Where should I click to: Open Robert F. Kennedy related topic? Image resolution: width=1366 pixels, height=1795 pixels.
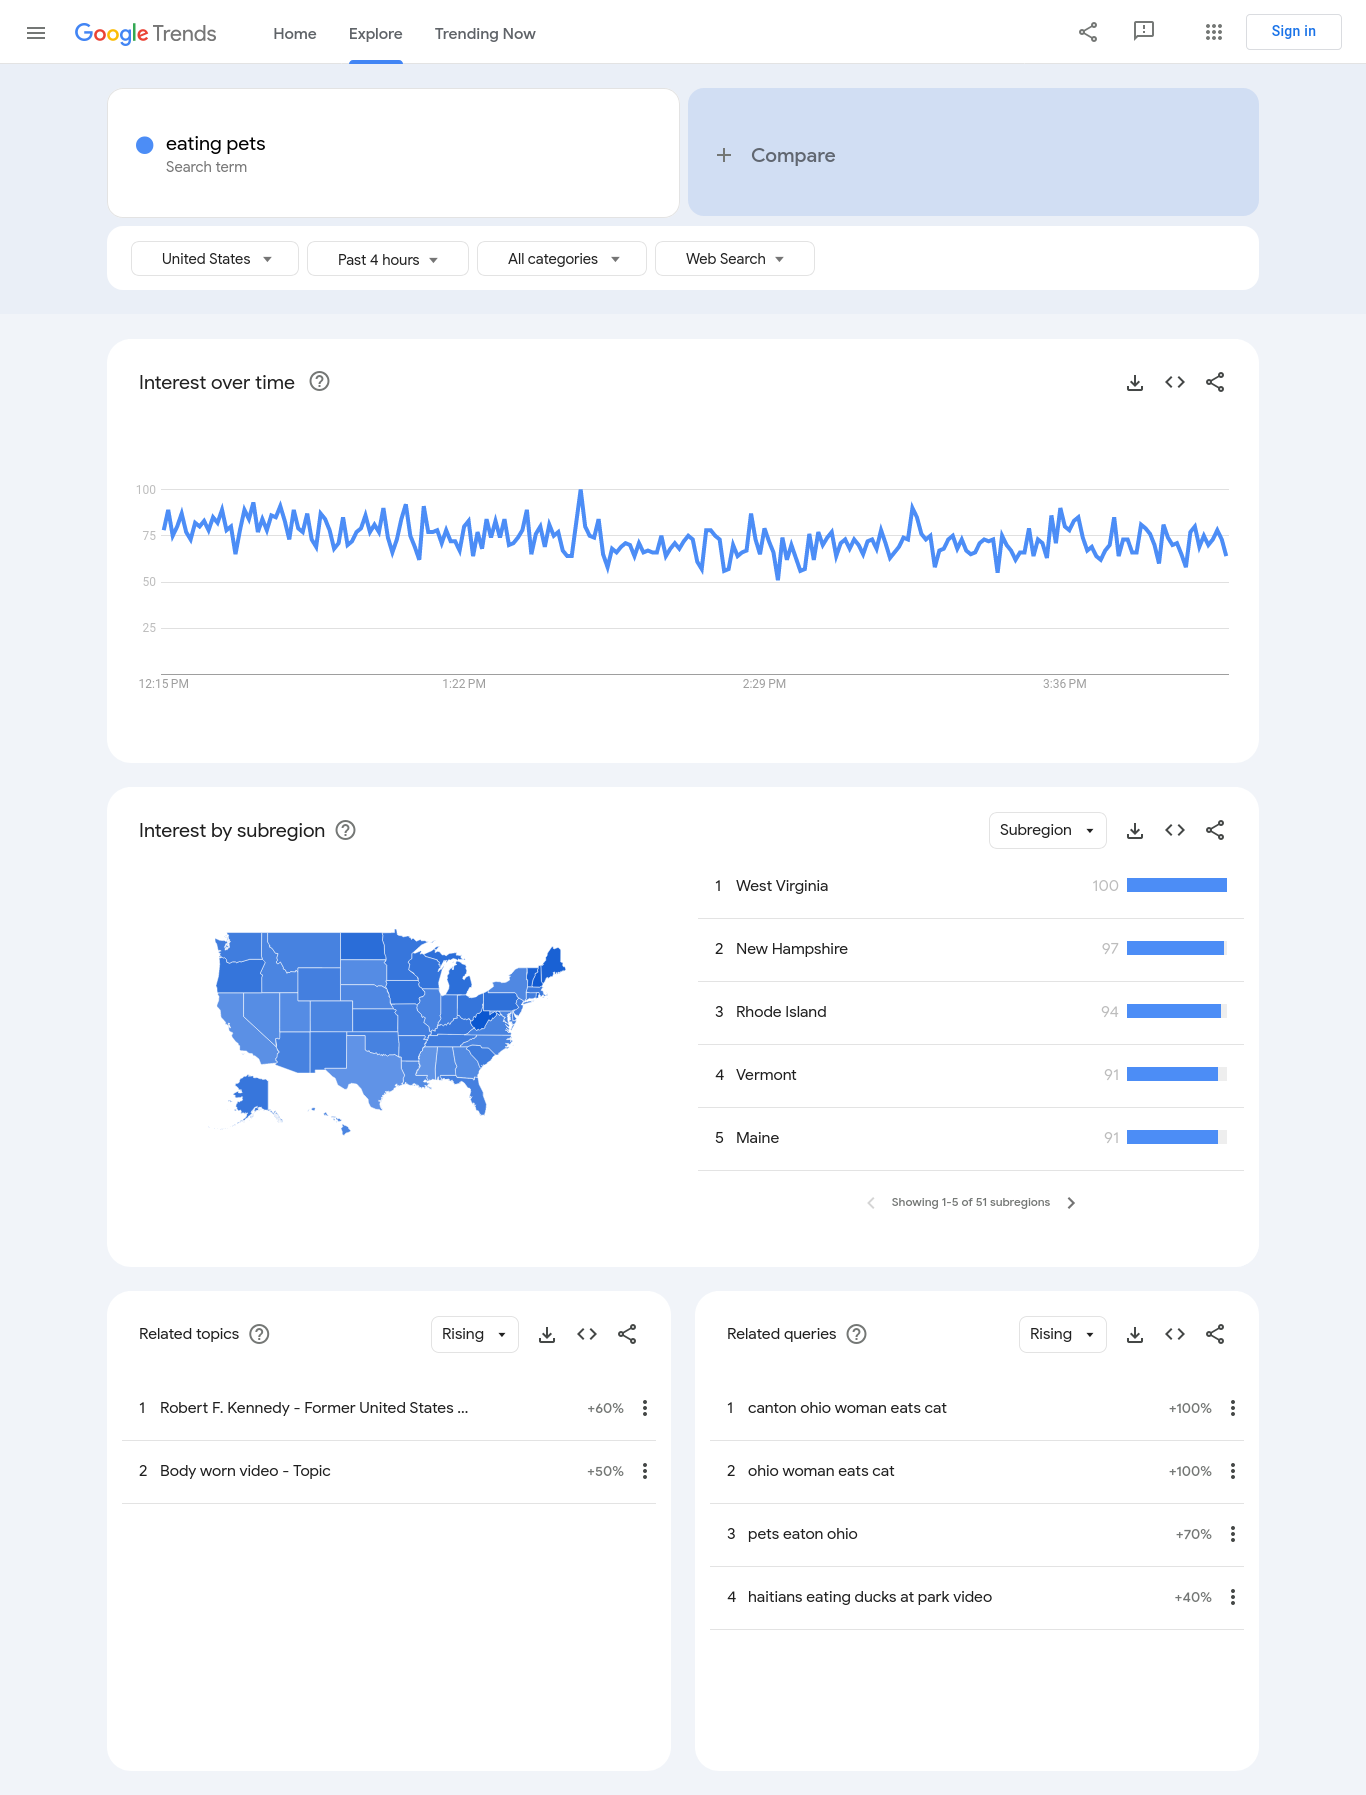pos(314,1408)
